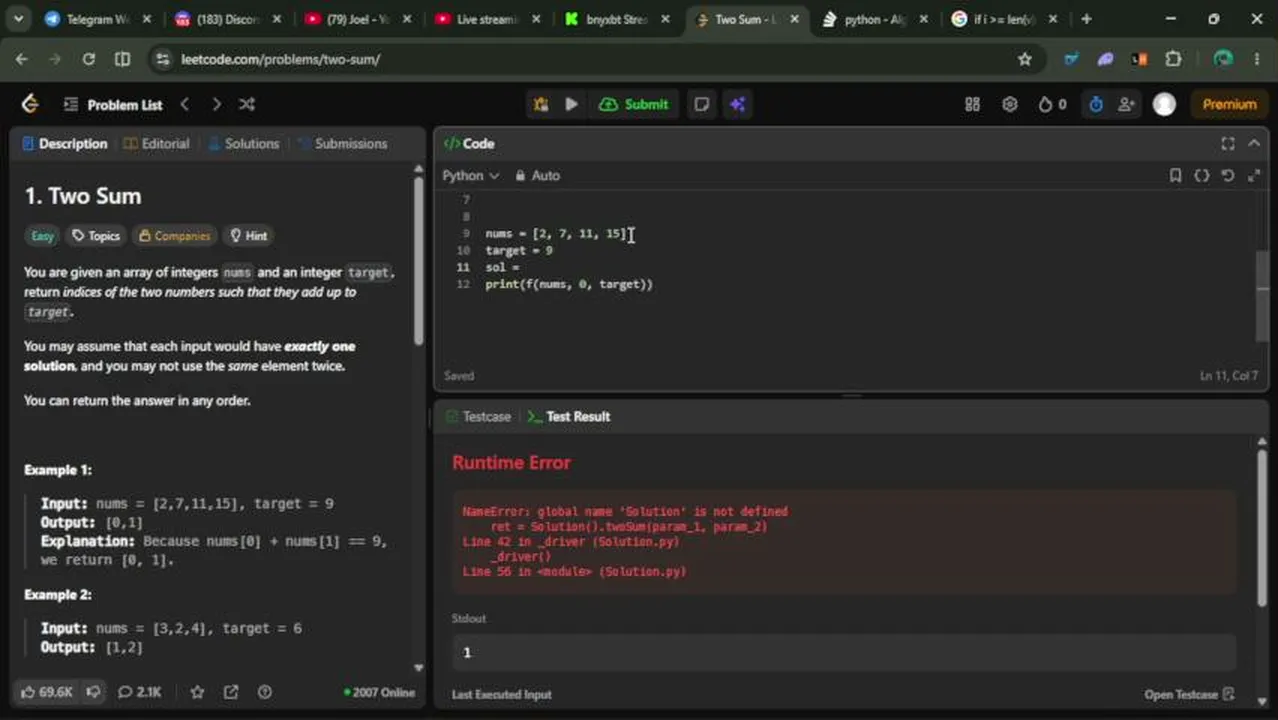Switch to the Discord browser tab
This screenshot has width=1278, height=720.
228,19
